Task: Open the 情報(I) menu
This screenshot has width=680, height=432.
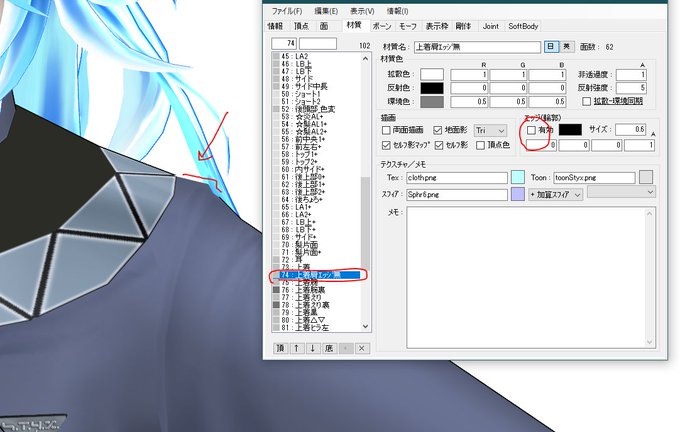Action: pyautogui.click(x=397, y=11)
